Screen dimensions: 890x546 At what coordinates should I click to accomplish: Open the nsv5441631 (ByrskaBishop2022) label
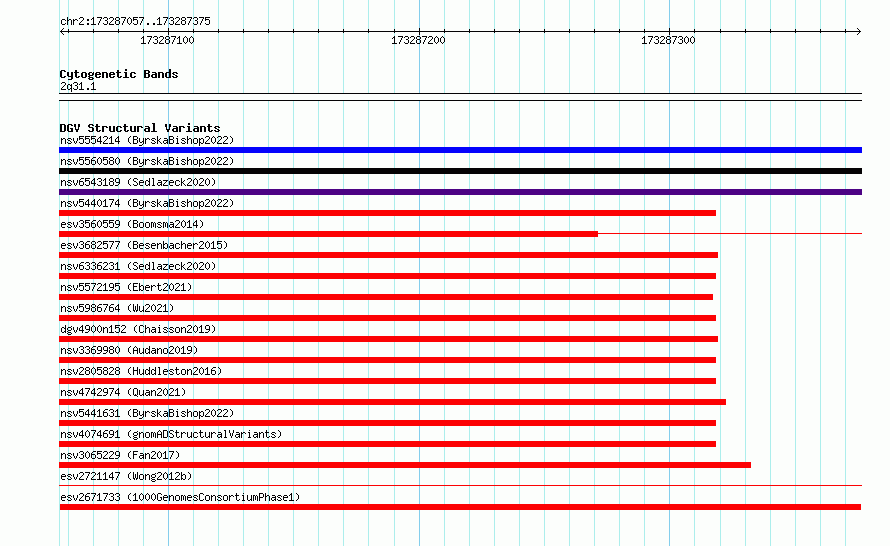coord(147,413)
